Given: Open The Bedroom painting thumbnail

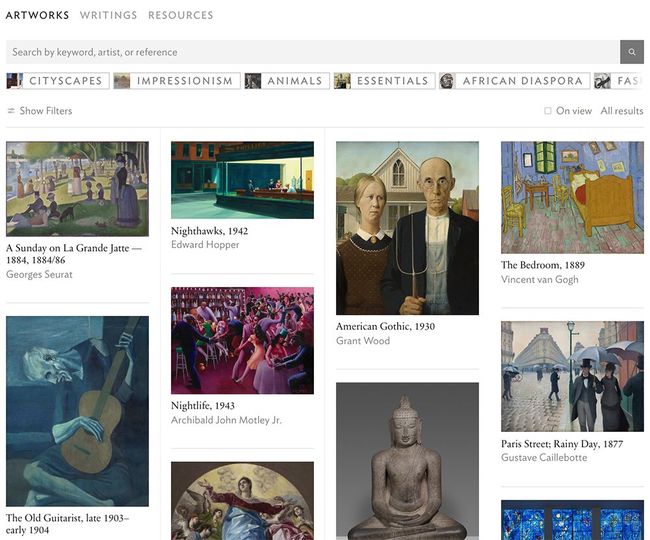Looking at the screenshot, I should point(572,197).
